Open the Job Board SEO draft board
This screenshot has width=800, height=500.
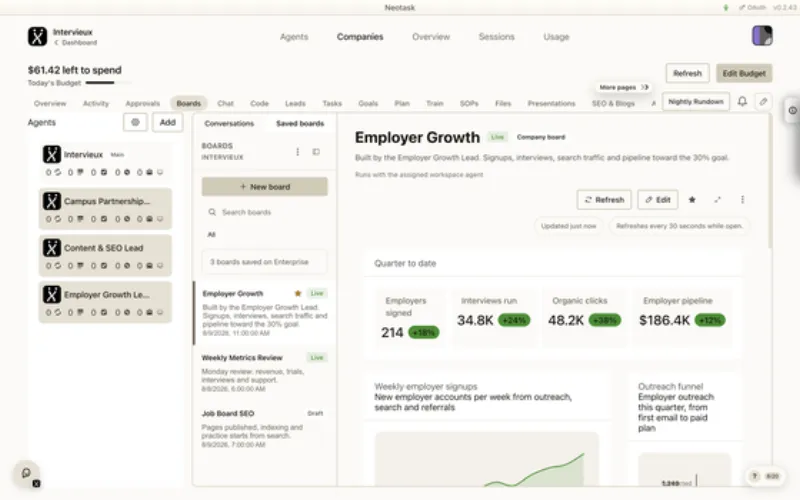264,429
